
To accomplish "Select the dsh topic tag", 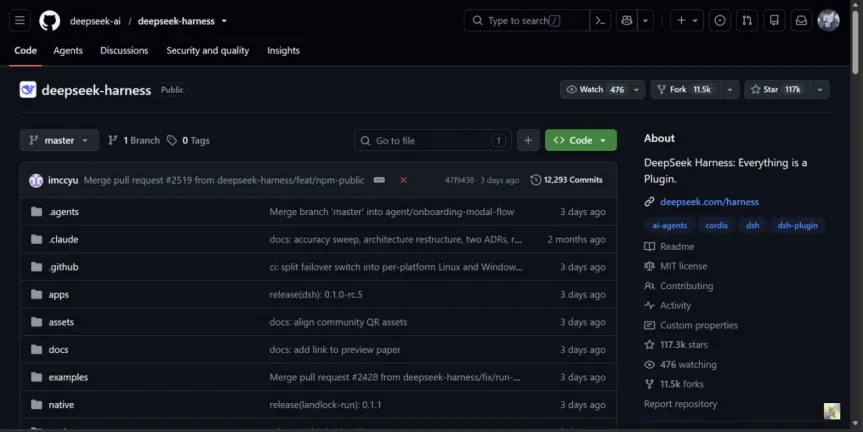I will pyautogui.click(x=752, y=226).
